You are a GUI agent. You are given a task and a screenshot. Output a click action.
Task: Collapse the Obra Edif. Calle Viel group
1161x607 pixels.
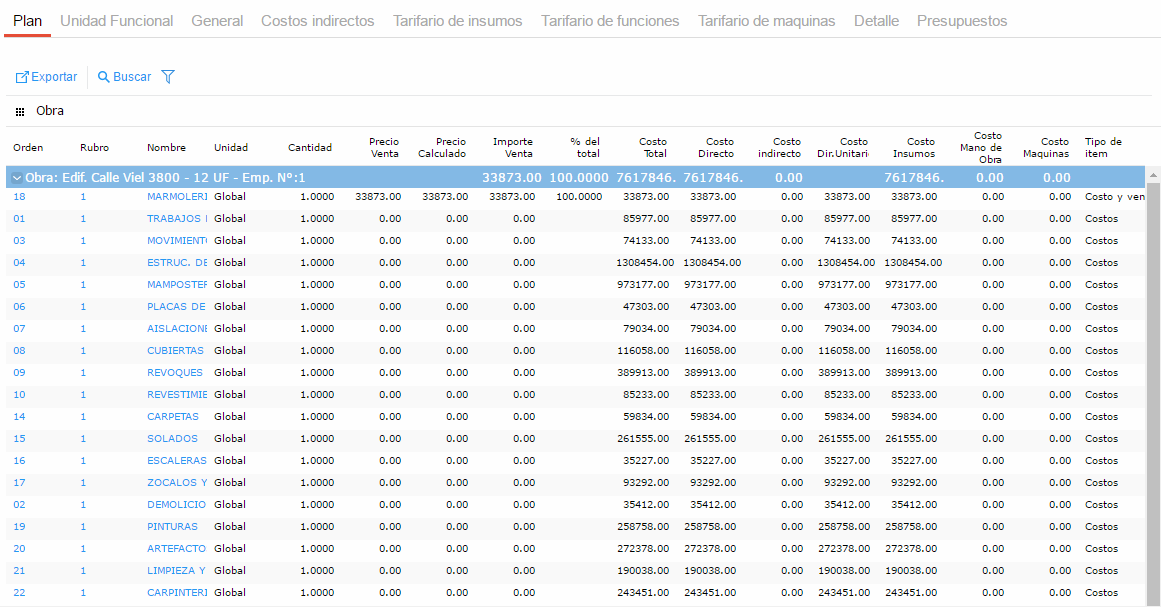16,178
